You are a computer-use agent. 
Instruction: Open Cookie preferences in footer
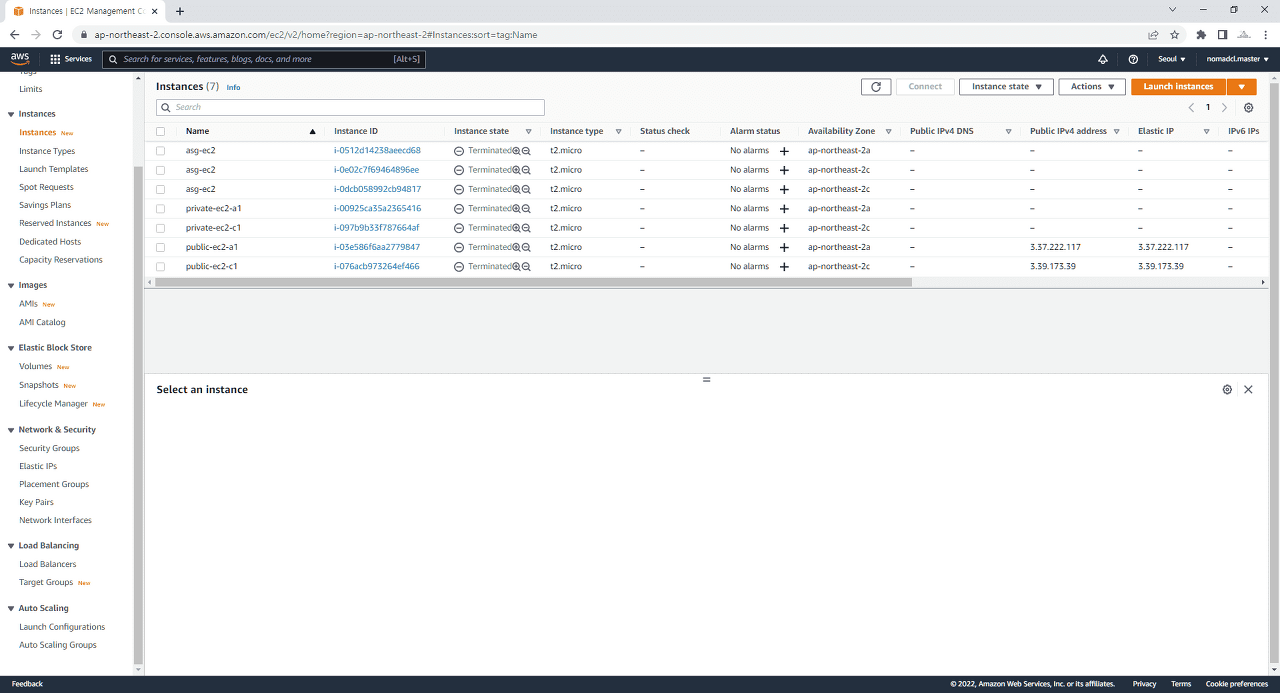pos(1237,684)
